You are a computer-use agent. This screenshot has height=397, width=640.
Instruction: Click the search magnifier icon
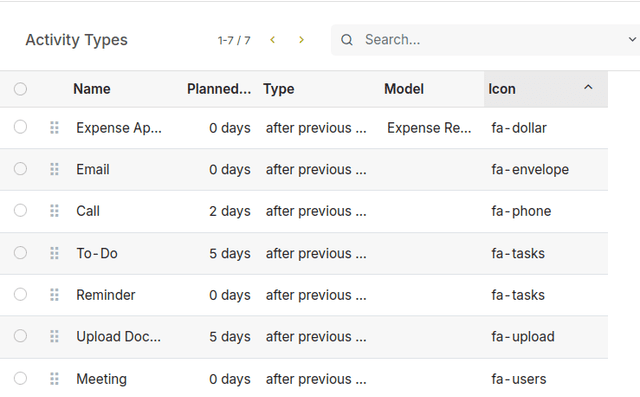click(347, 40)
